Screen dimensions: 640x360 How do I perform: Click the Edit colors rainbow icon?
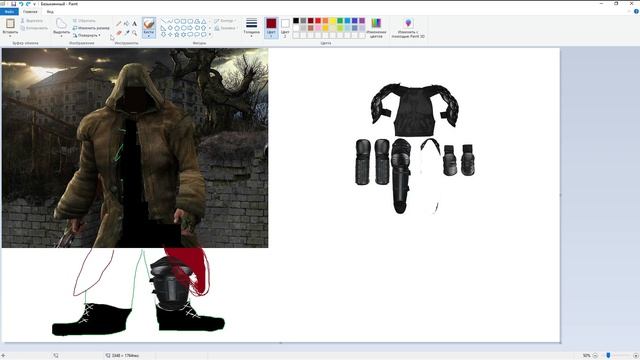point(376,23)
